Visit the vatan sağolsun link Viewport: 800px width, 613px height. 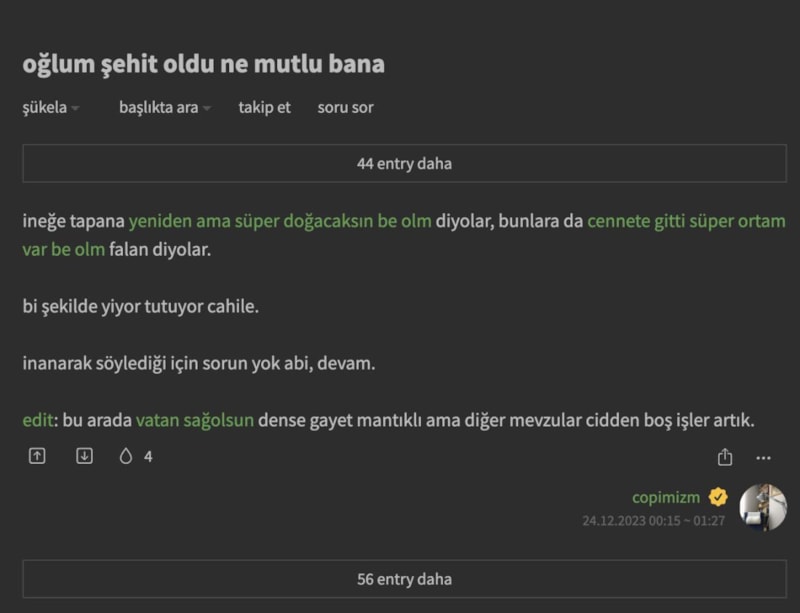[195, 421]
